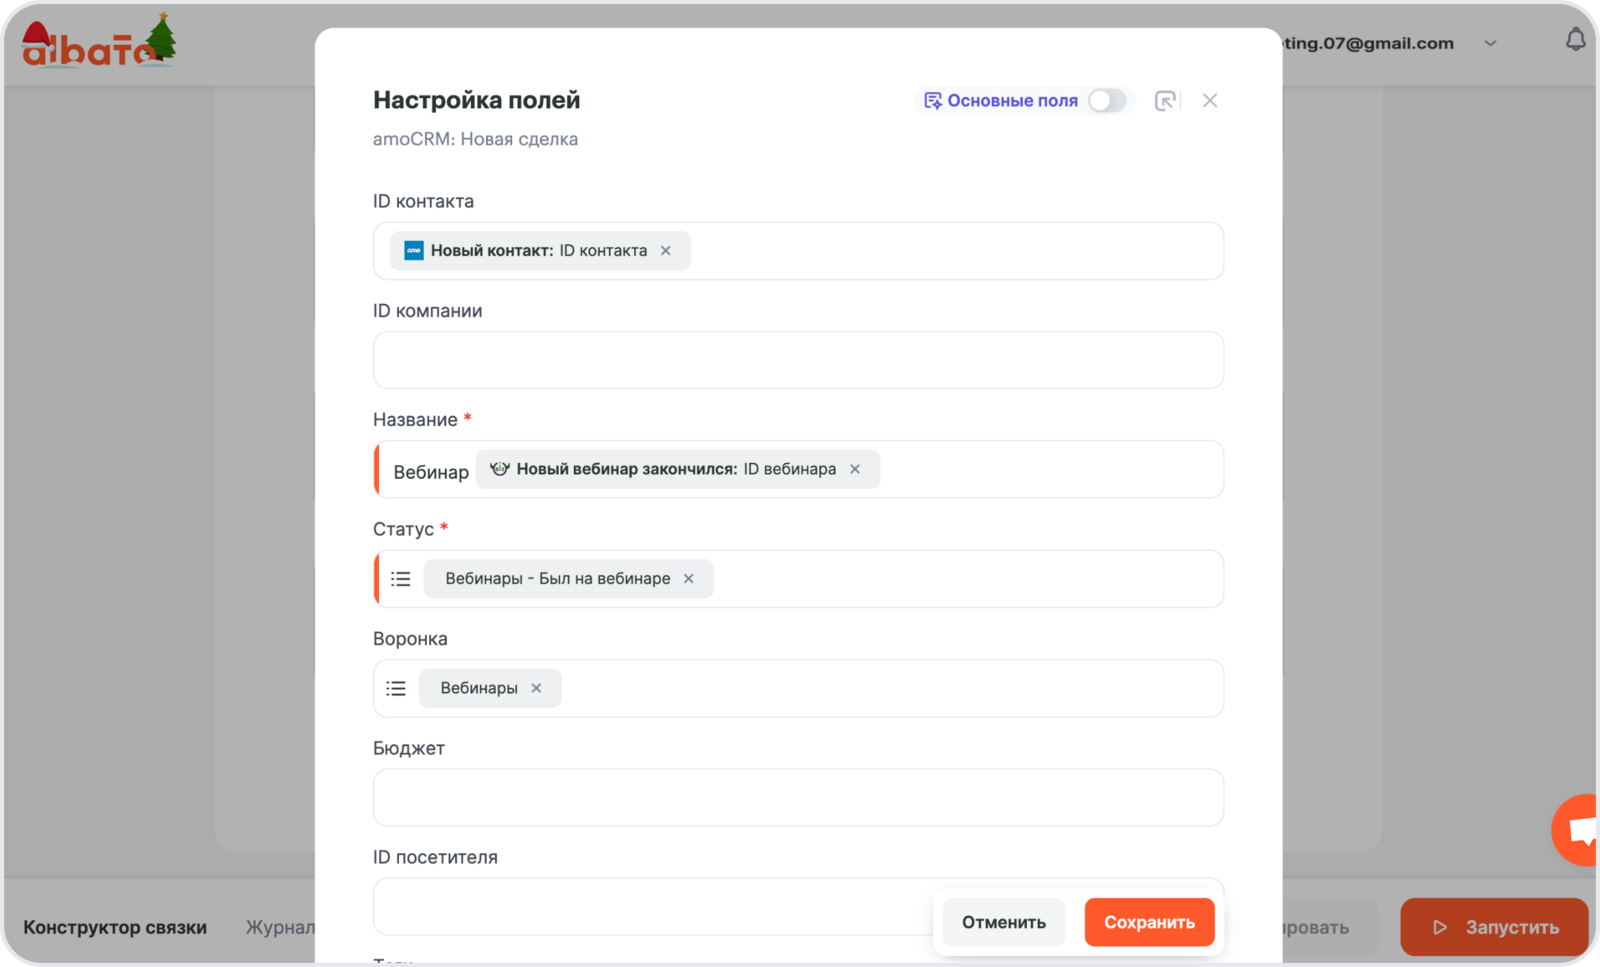The image size is (1600, 967).
Task: Switch to the Журнал tab
Action: pyautogui.click(x=280, y=927)
